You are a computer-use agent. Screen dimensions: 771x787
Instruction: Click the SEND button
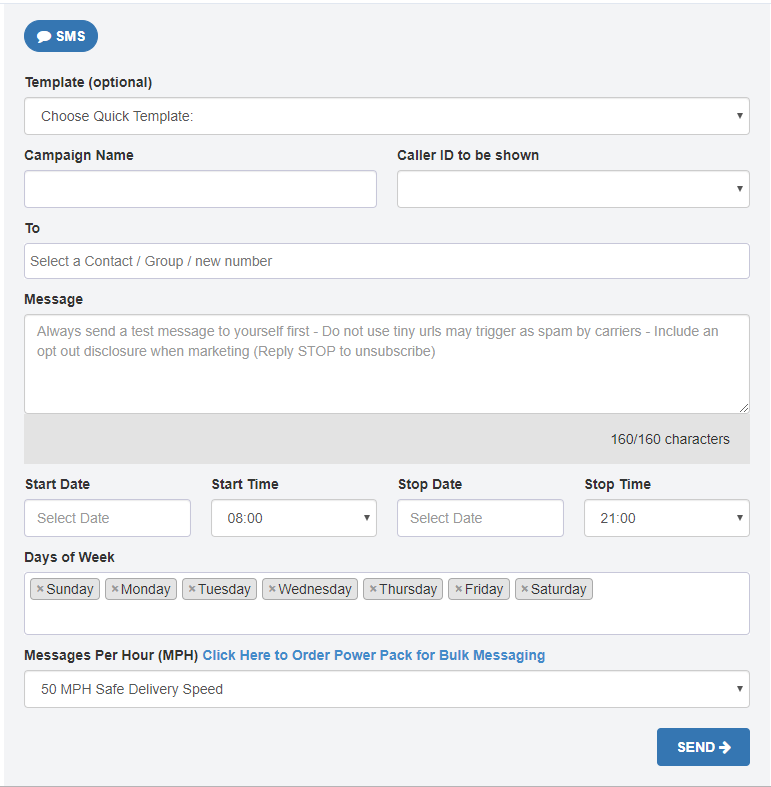click(x=703, y=747)
